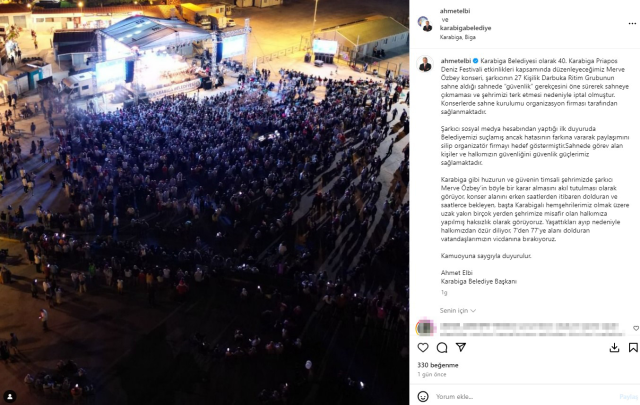Screen dimensions: 640x405
Task: Download post with download arrow icon
Action: pyautogui.click(x=614, y=347)
